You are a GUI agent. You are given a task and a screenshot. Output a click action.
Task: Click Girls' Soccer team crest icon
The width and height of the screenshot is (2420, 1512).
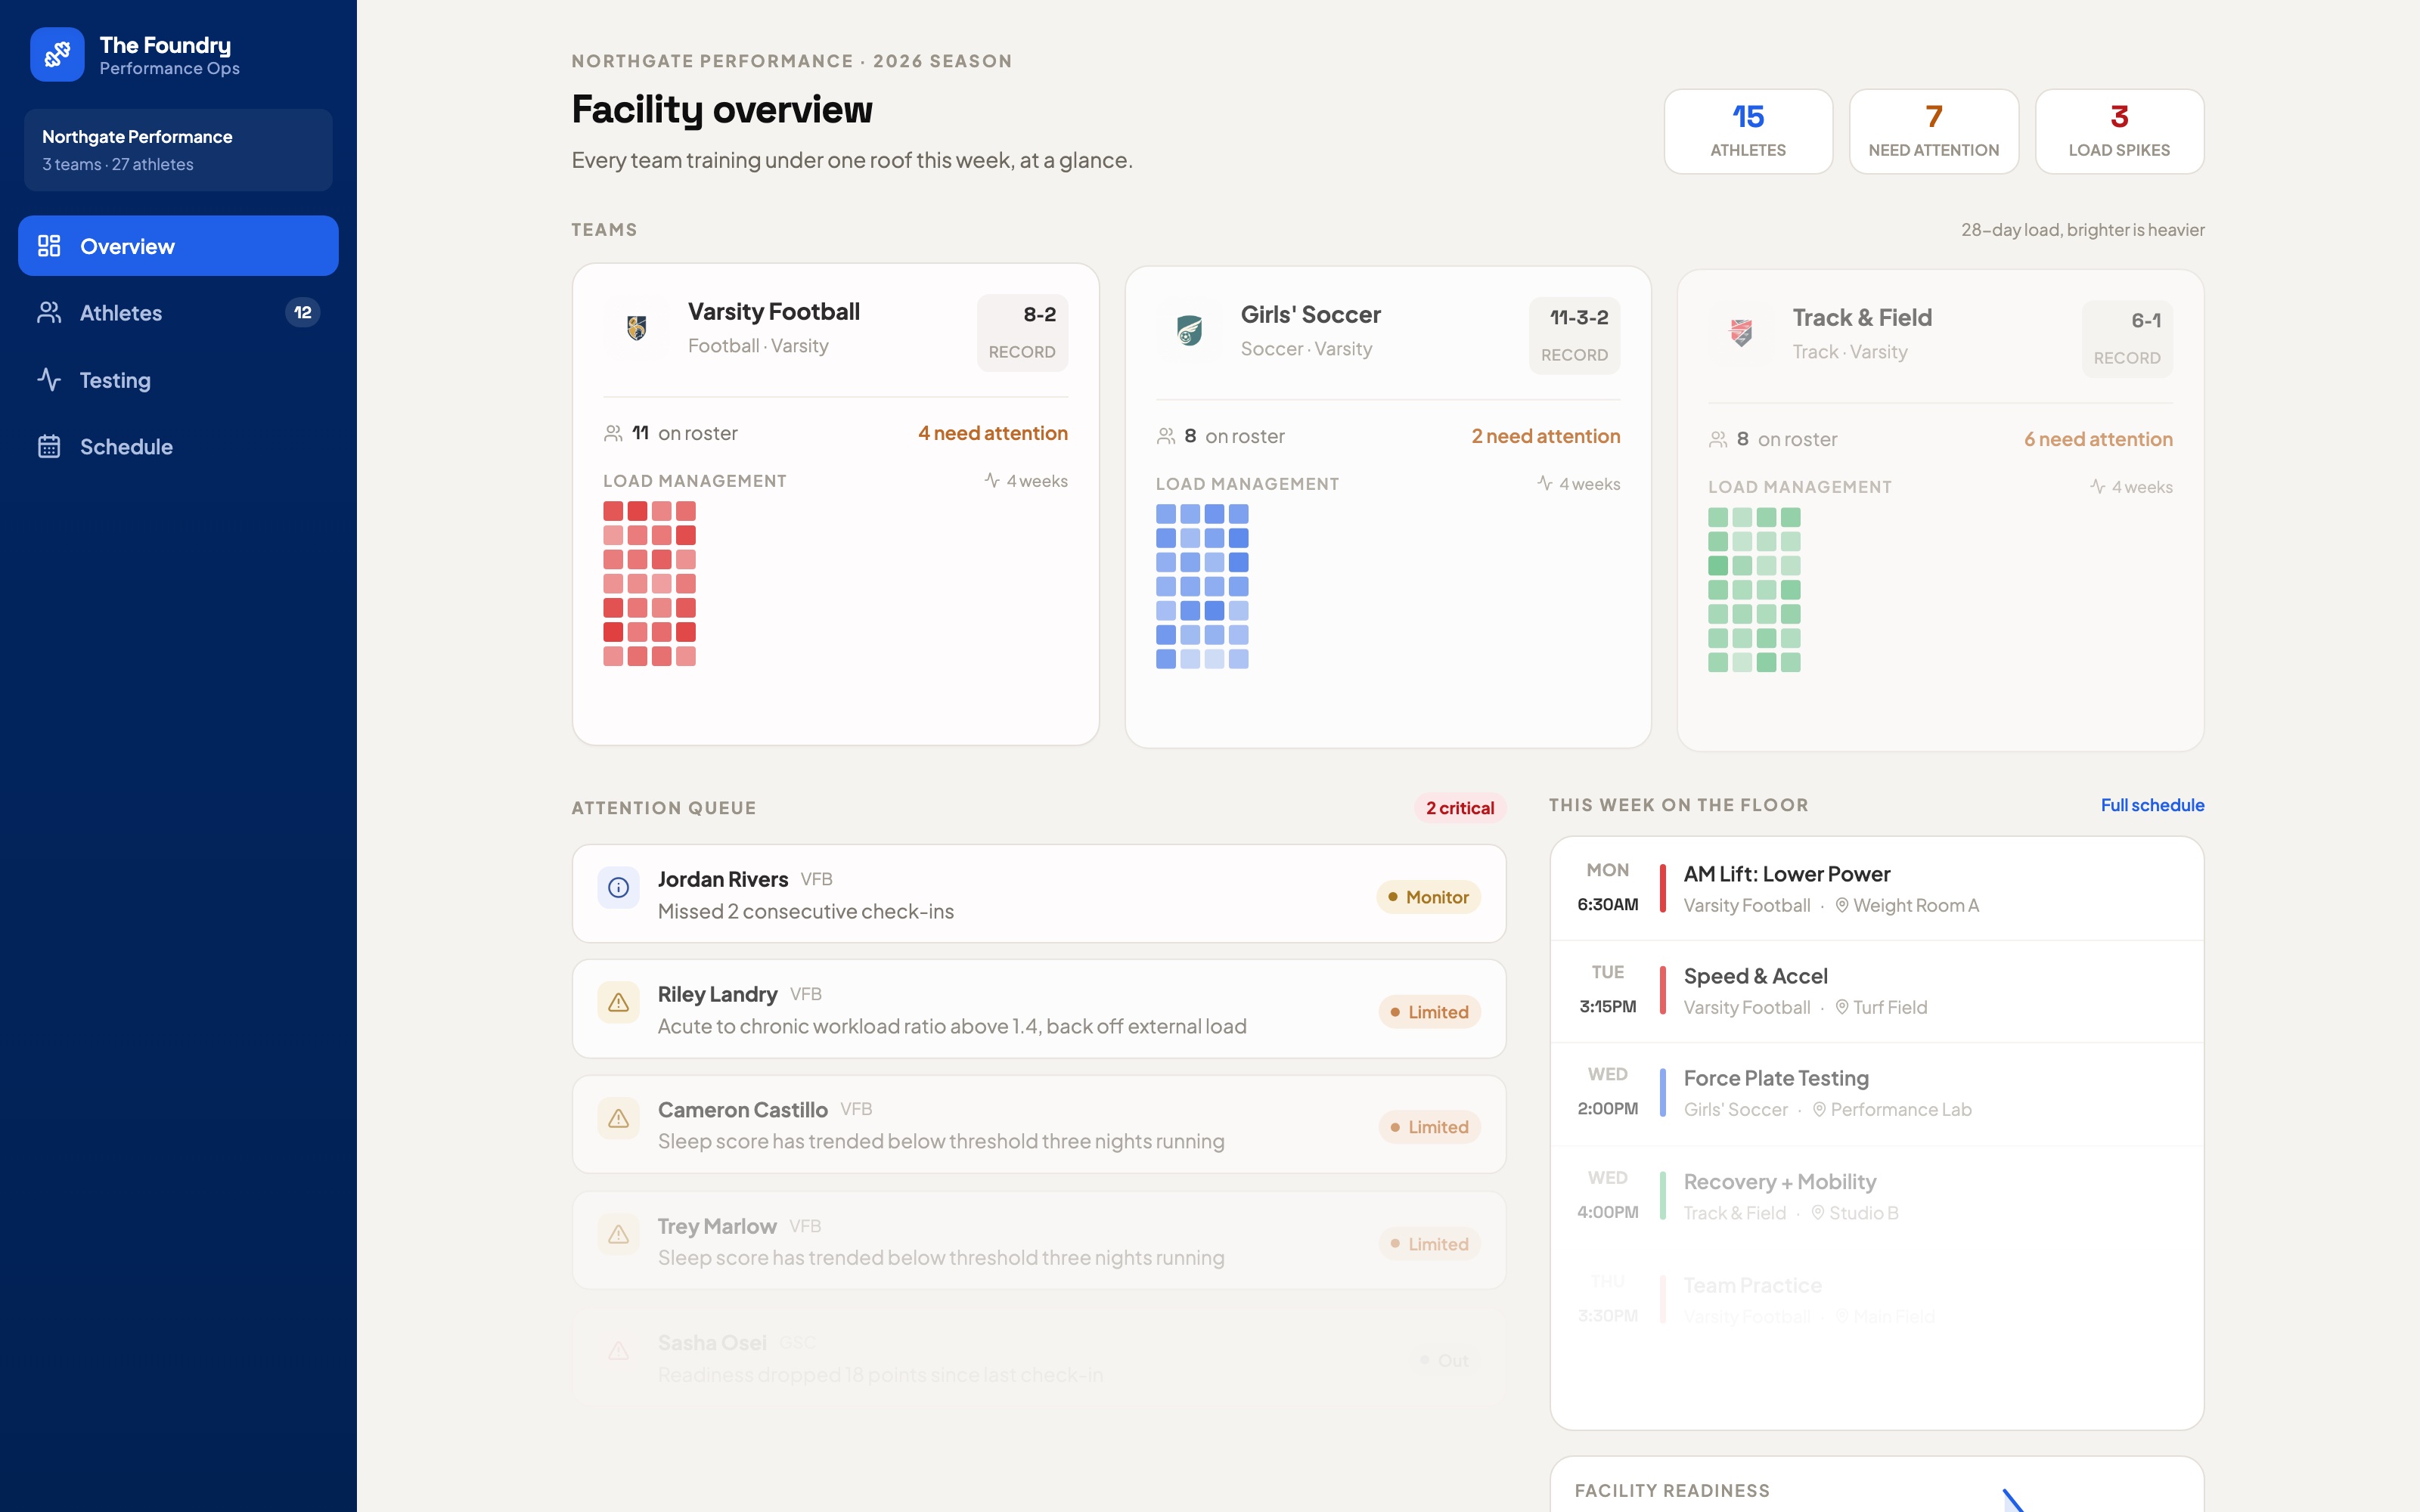coord(1189,331)
